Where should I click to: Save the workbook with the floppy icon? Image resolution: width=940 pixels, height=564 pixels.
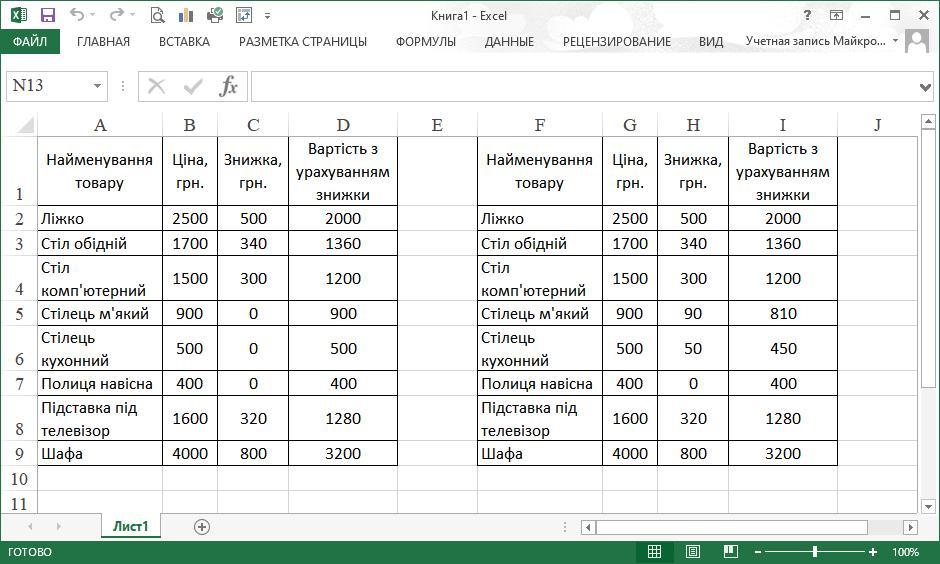(47, 15)
